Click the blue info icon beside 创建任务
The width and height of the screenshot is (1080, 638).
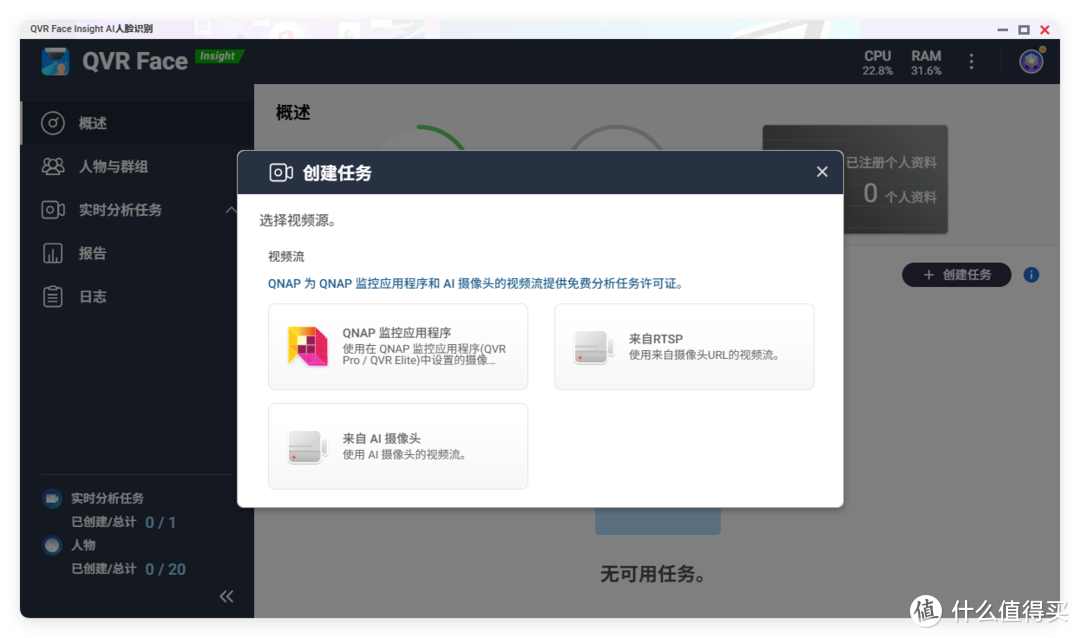(1031, 275)
